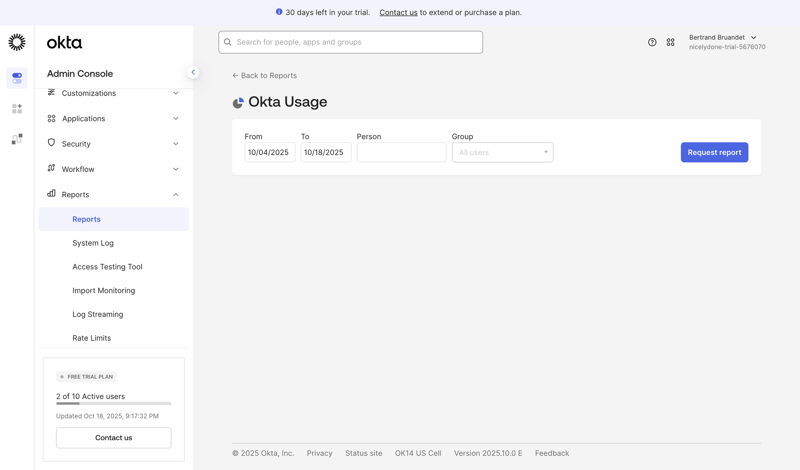The height and width of the screenshot is (470, 800).
Task: Click the search magnifier icon
Action: tap(228, 42)
